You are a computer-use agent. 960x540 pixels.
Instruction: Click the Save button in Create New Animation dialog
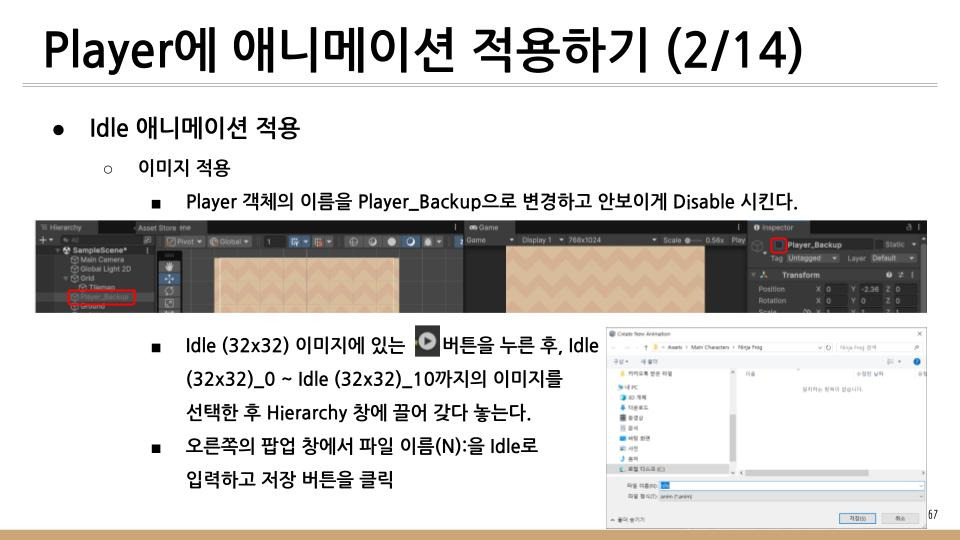[857, 518]
